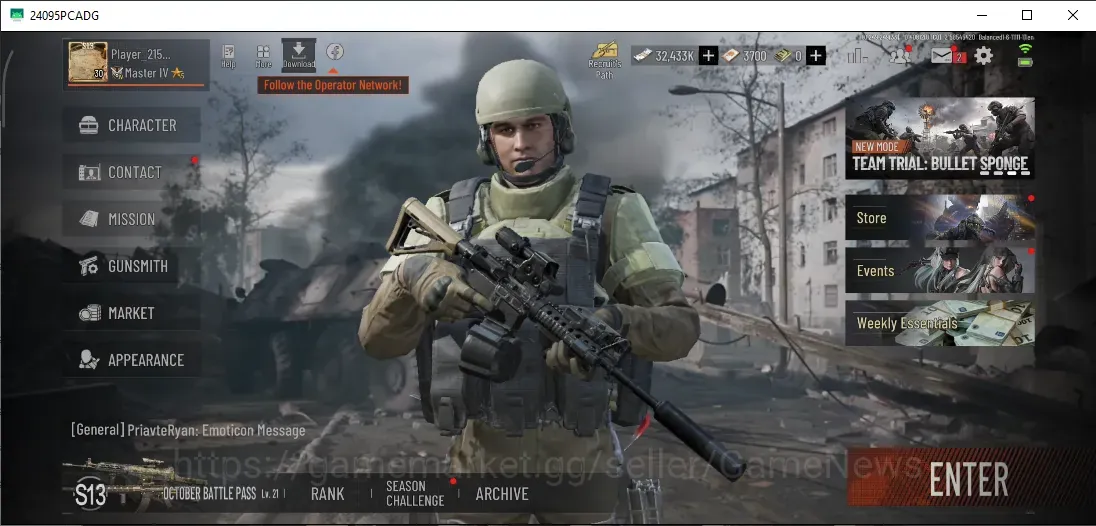This screenshot has height=526, width=1096.
Task: Open the Store panel
Action: [x=939, y=217]
